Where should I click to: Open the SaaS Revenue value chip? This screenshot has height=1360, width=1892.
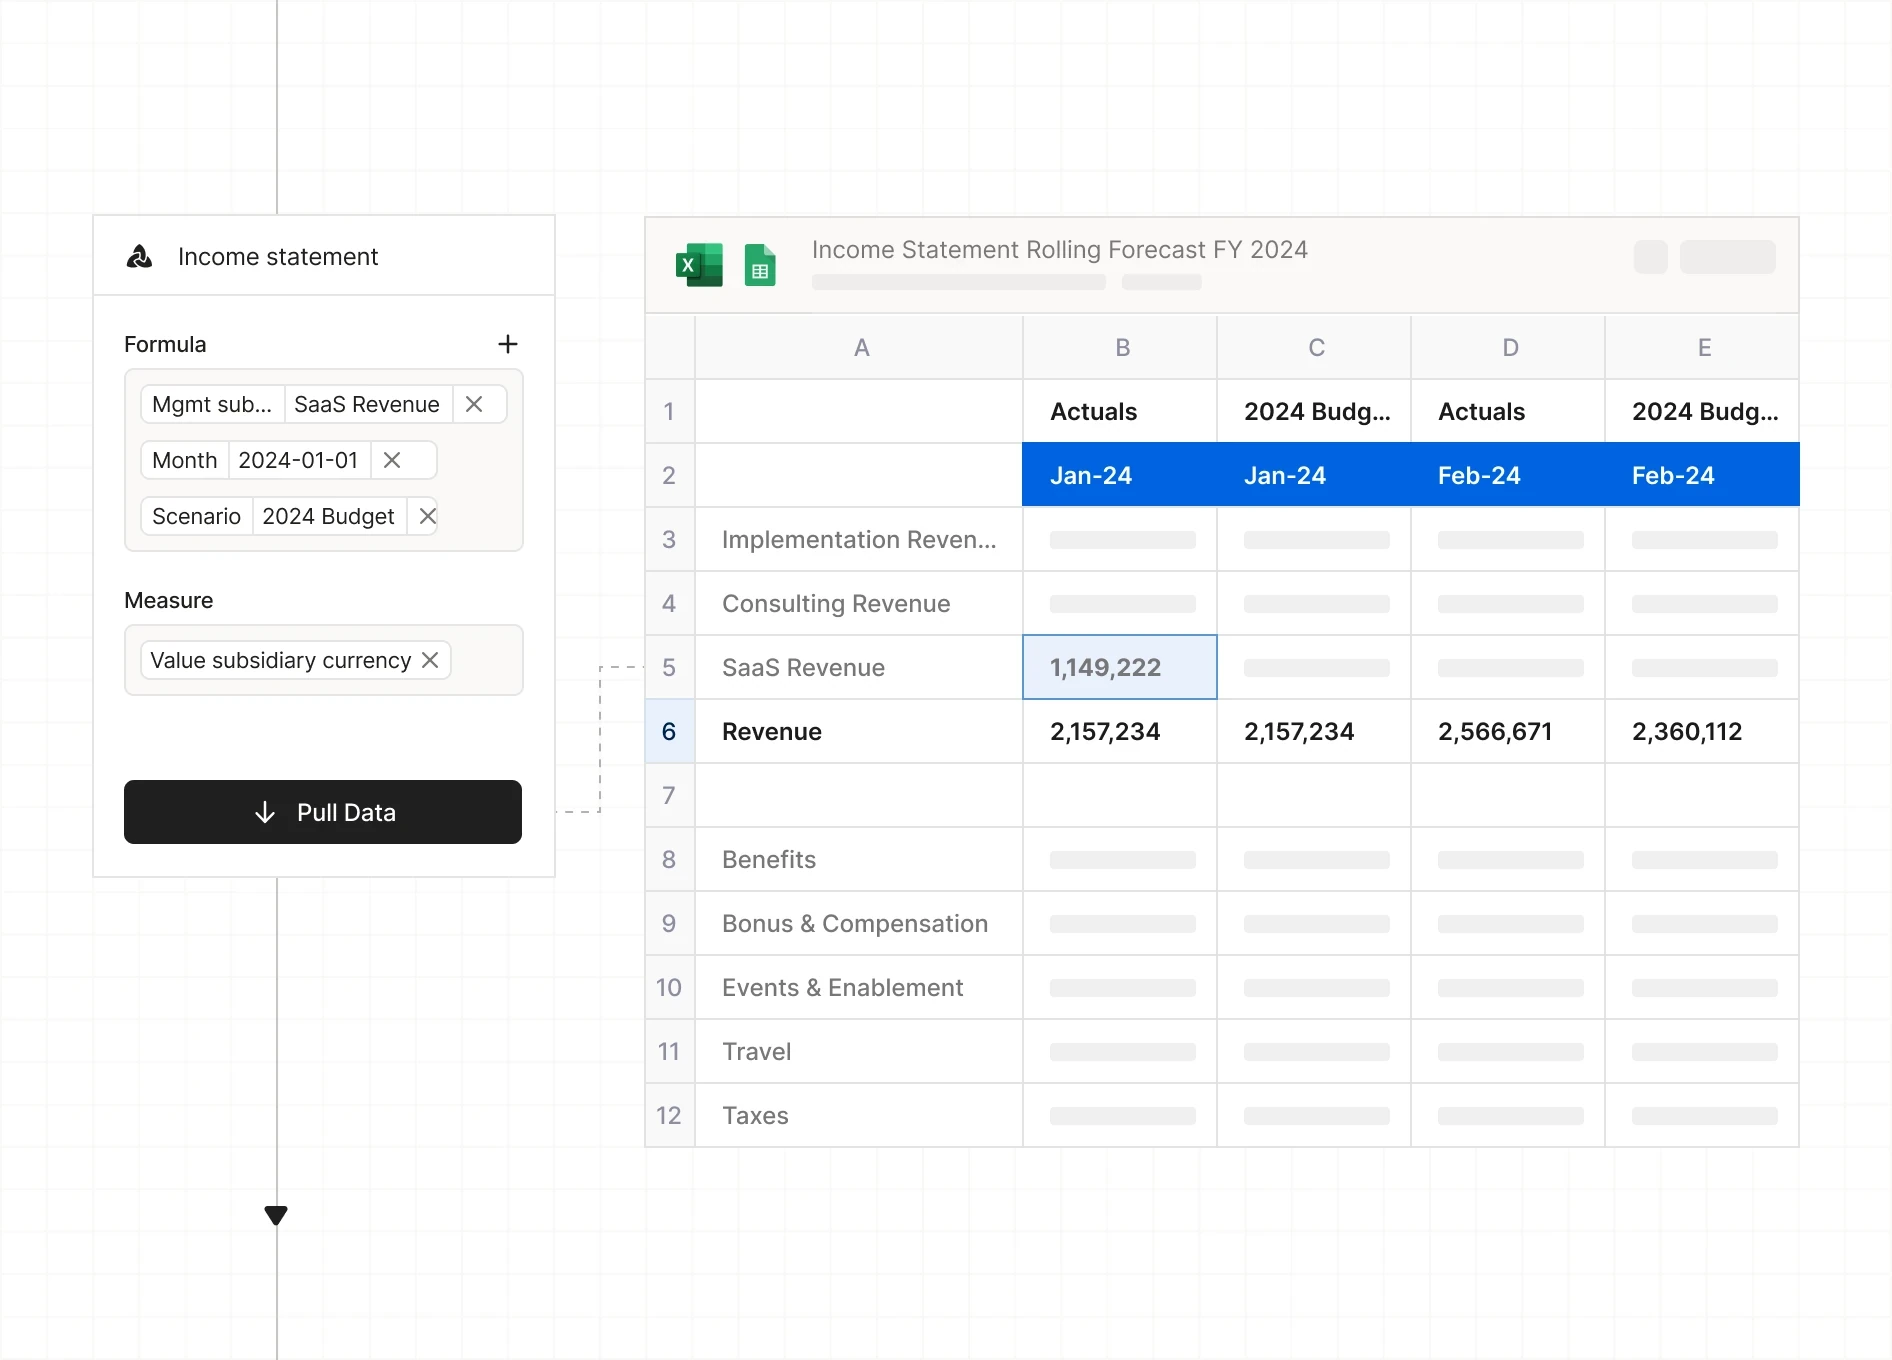click(x=367, y=404)
